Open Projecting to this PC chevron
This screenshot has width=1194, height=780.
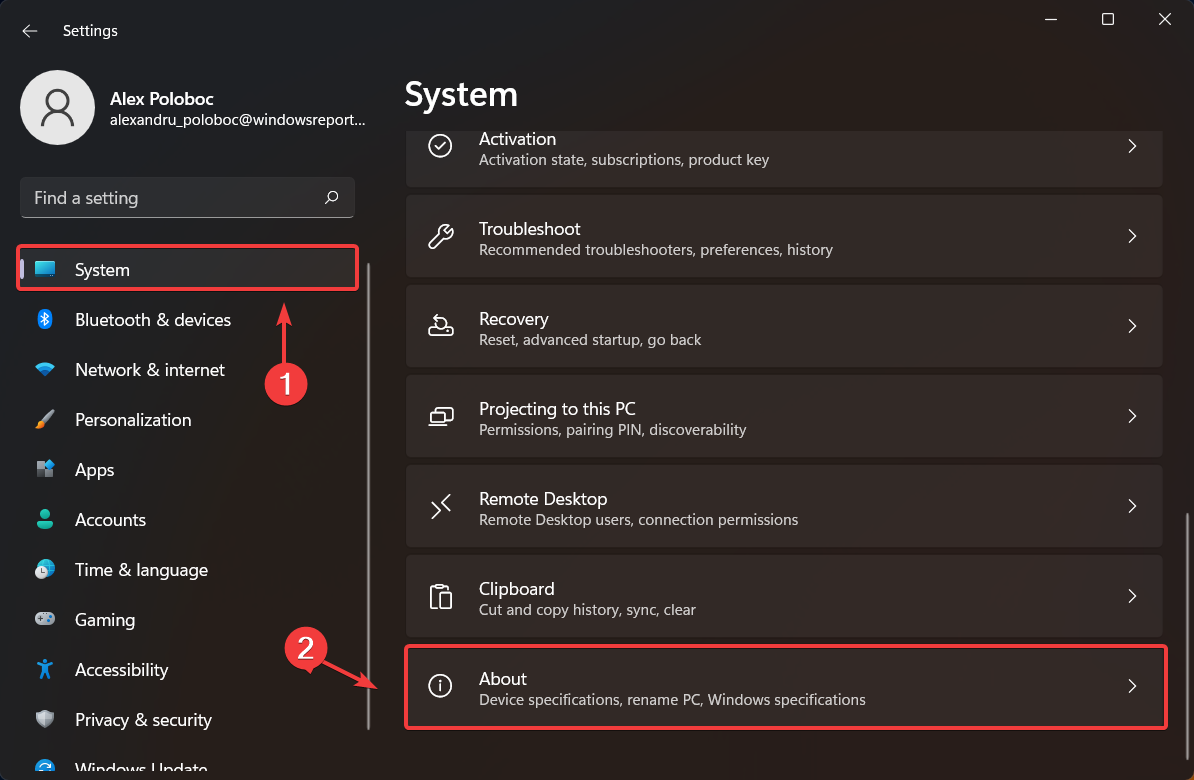click(1132, 416)
